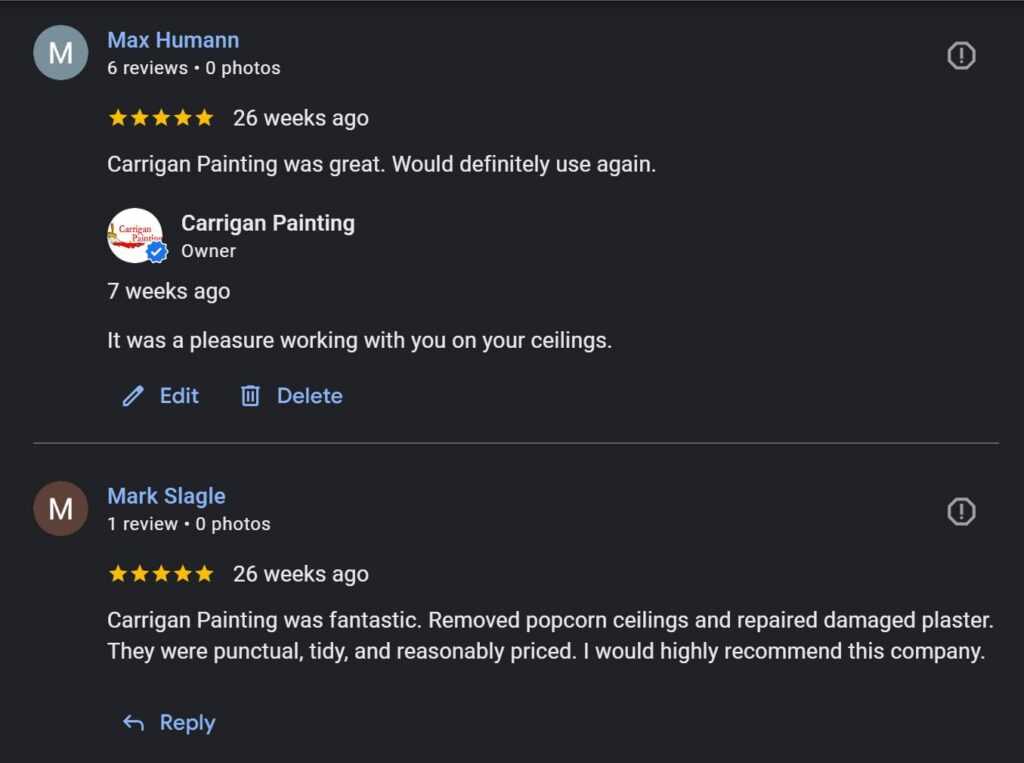Click '26 weeks ago' timestamp on Max Humann's review

click(302, 117)
